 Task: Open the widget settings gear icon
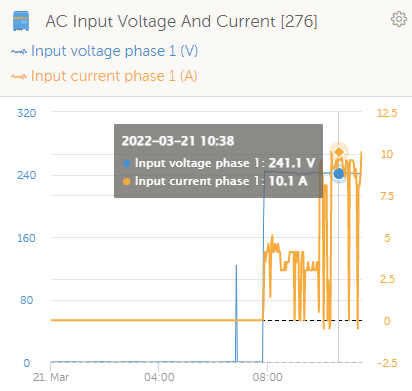click(399, 19)
